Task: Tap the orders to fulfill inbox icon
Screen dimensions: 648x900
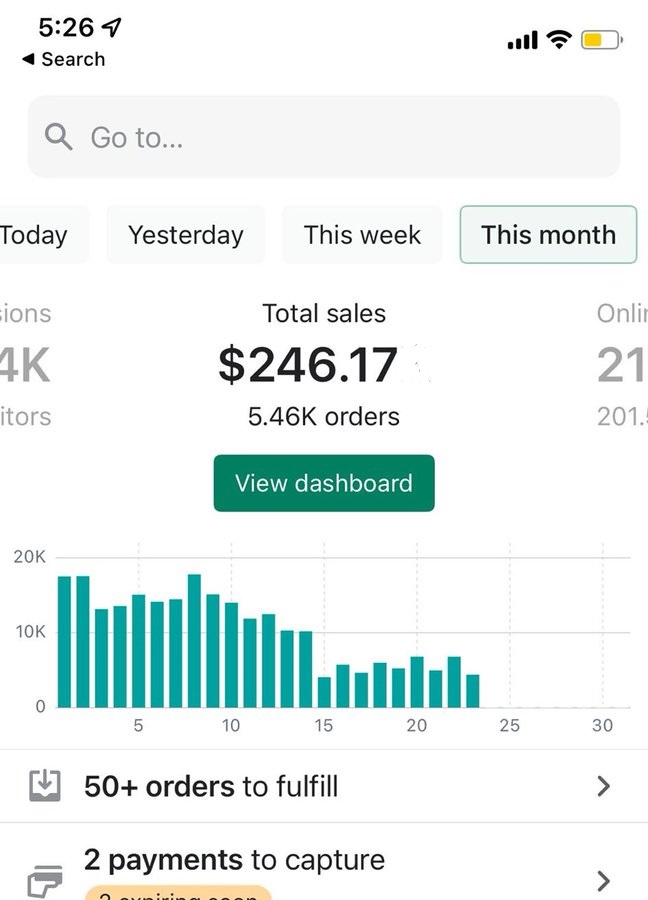Action: pos(44,786)
